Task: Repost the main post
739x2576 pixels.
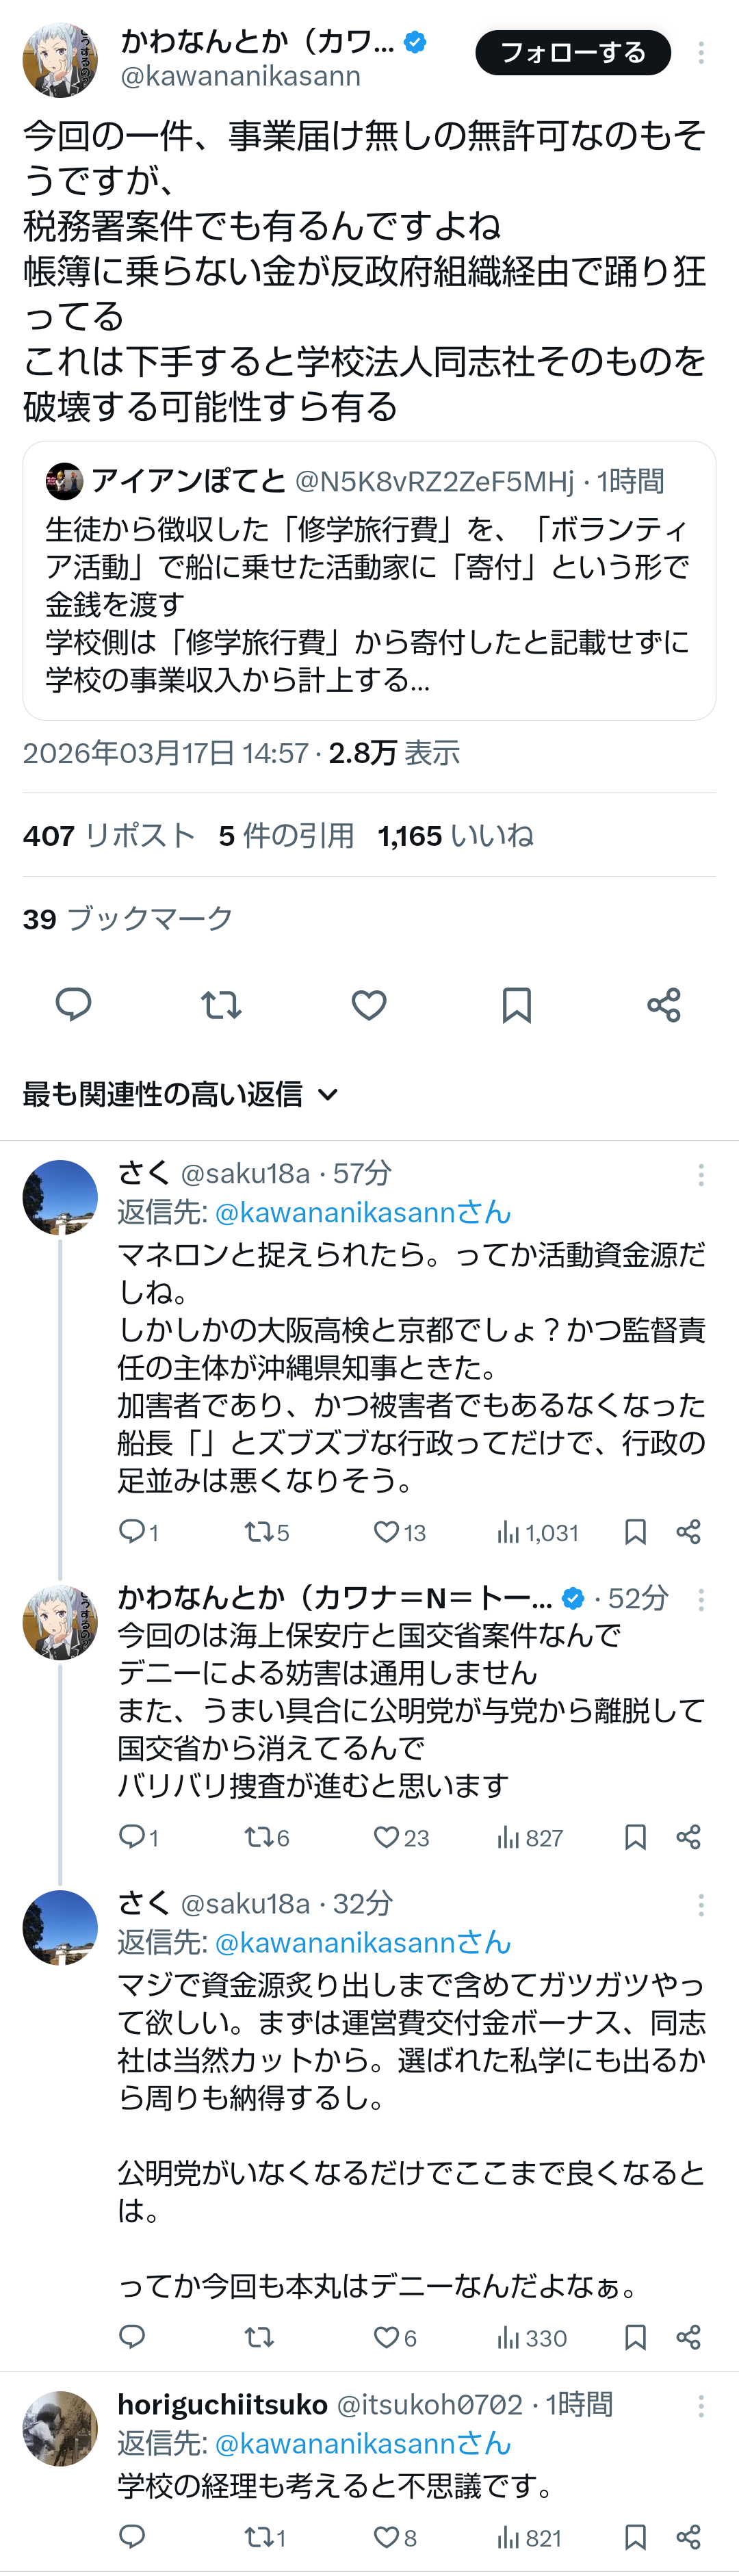Action: (x=221, y=1004)
